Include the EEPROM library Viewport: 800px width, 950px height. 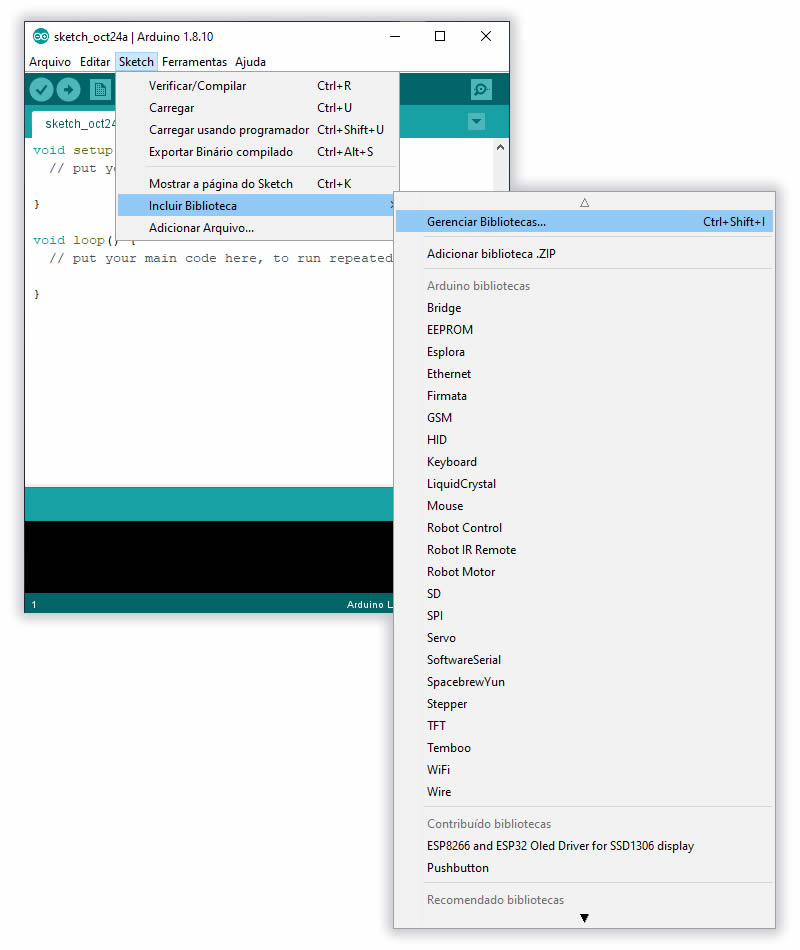(x=584, y=330)
